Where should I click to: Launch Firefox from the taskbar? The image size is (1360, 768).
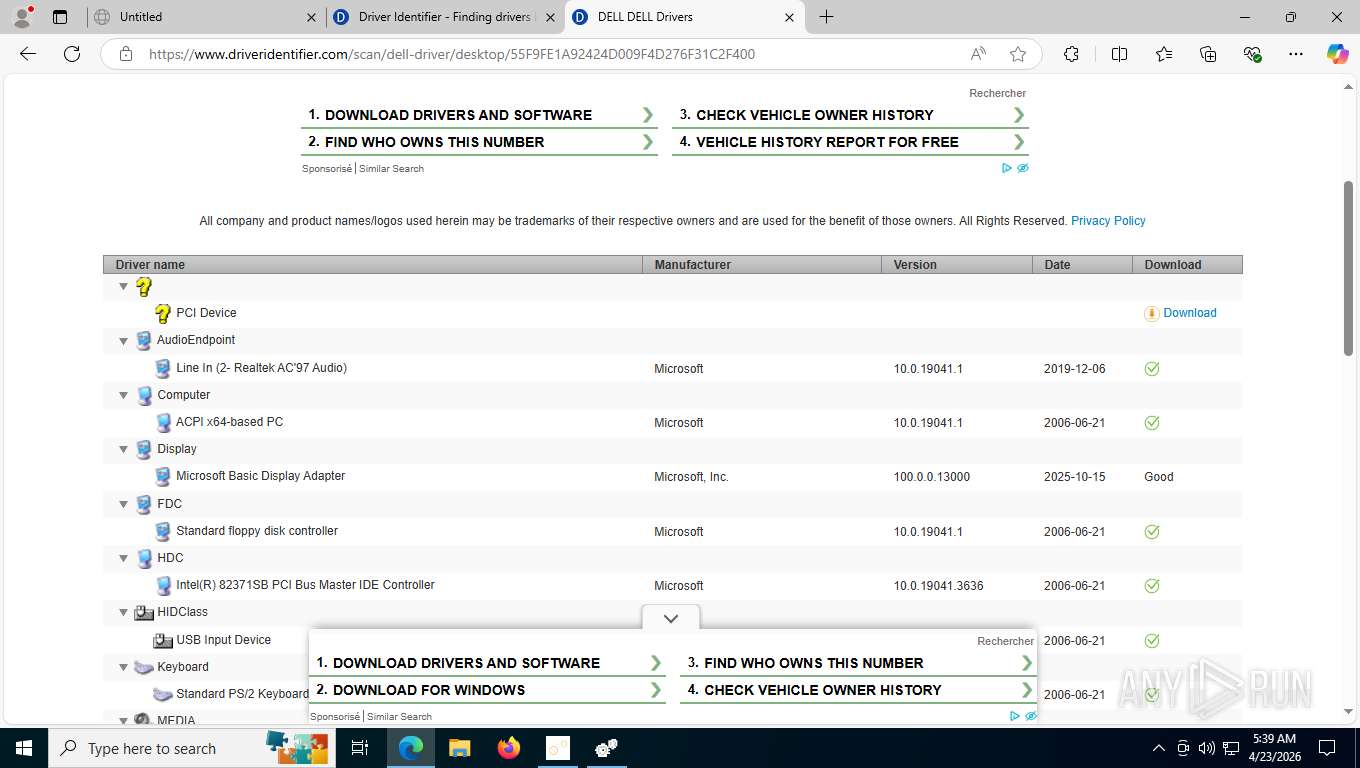509,748
